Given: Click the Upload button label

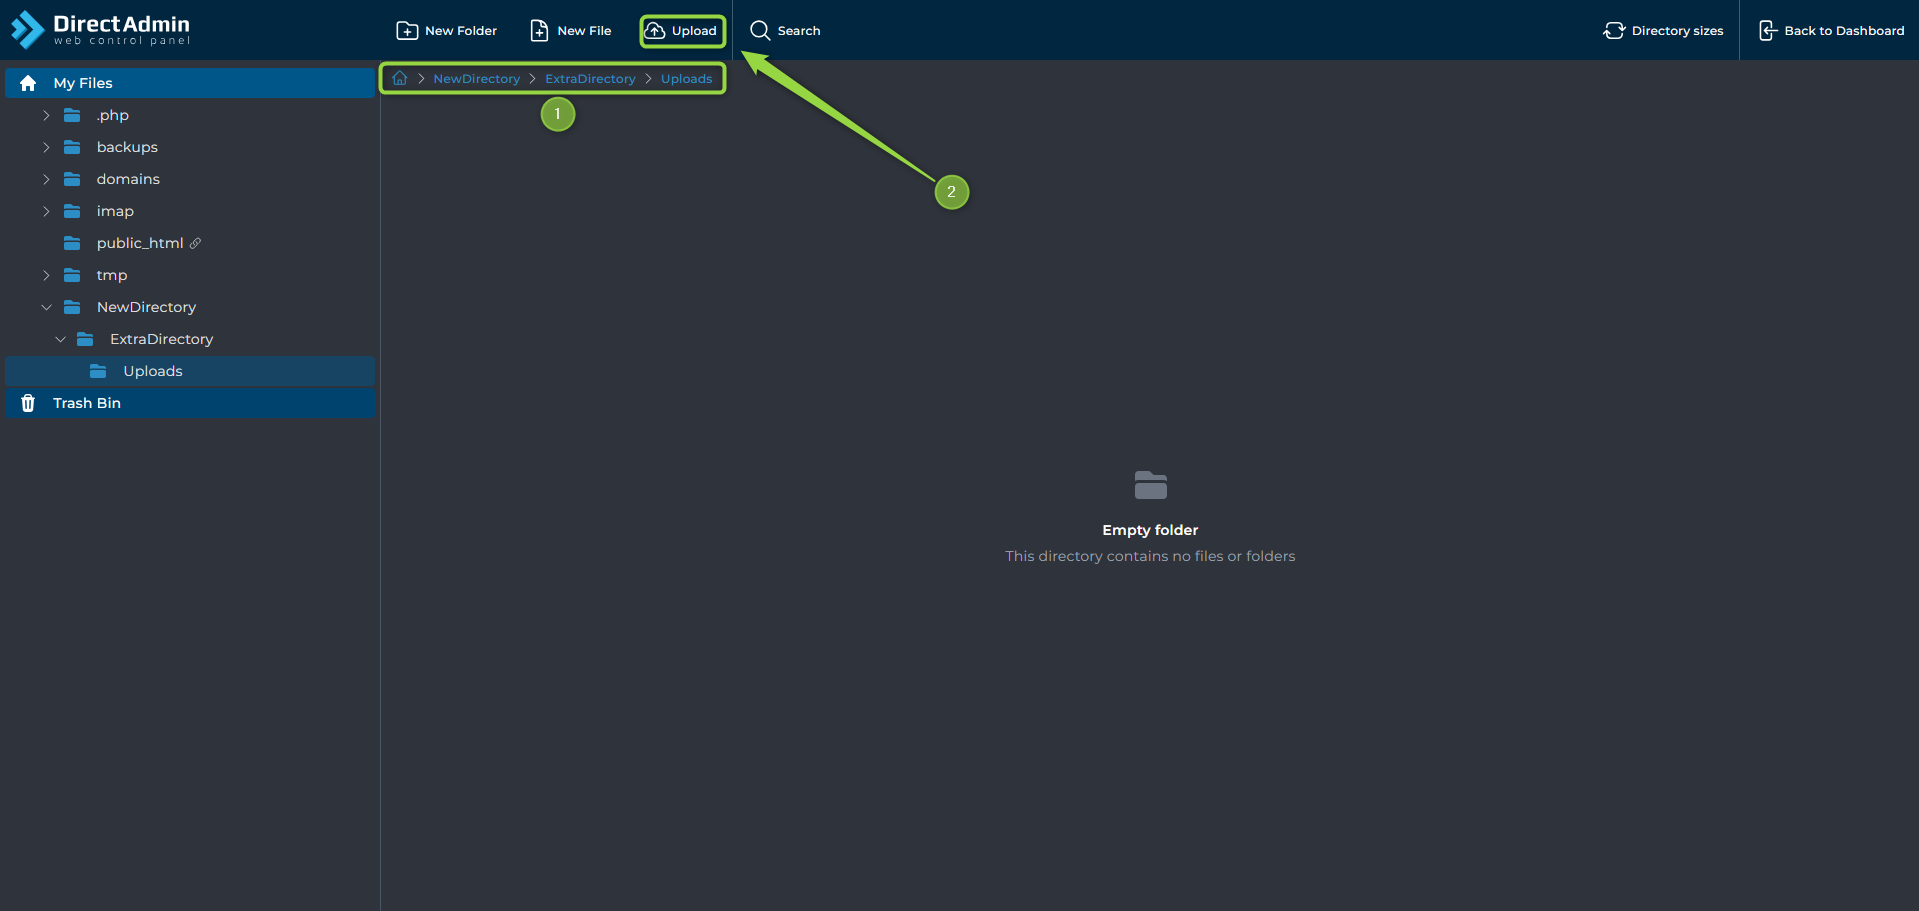Looking at the screenshot, I should click(x=694, y=31).
